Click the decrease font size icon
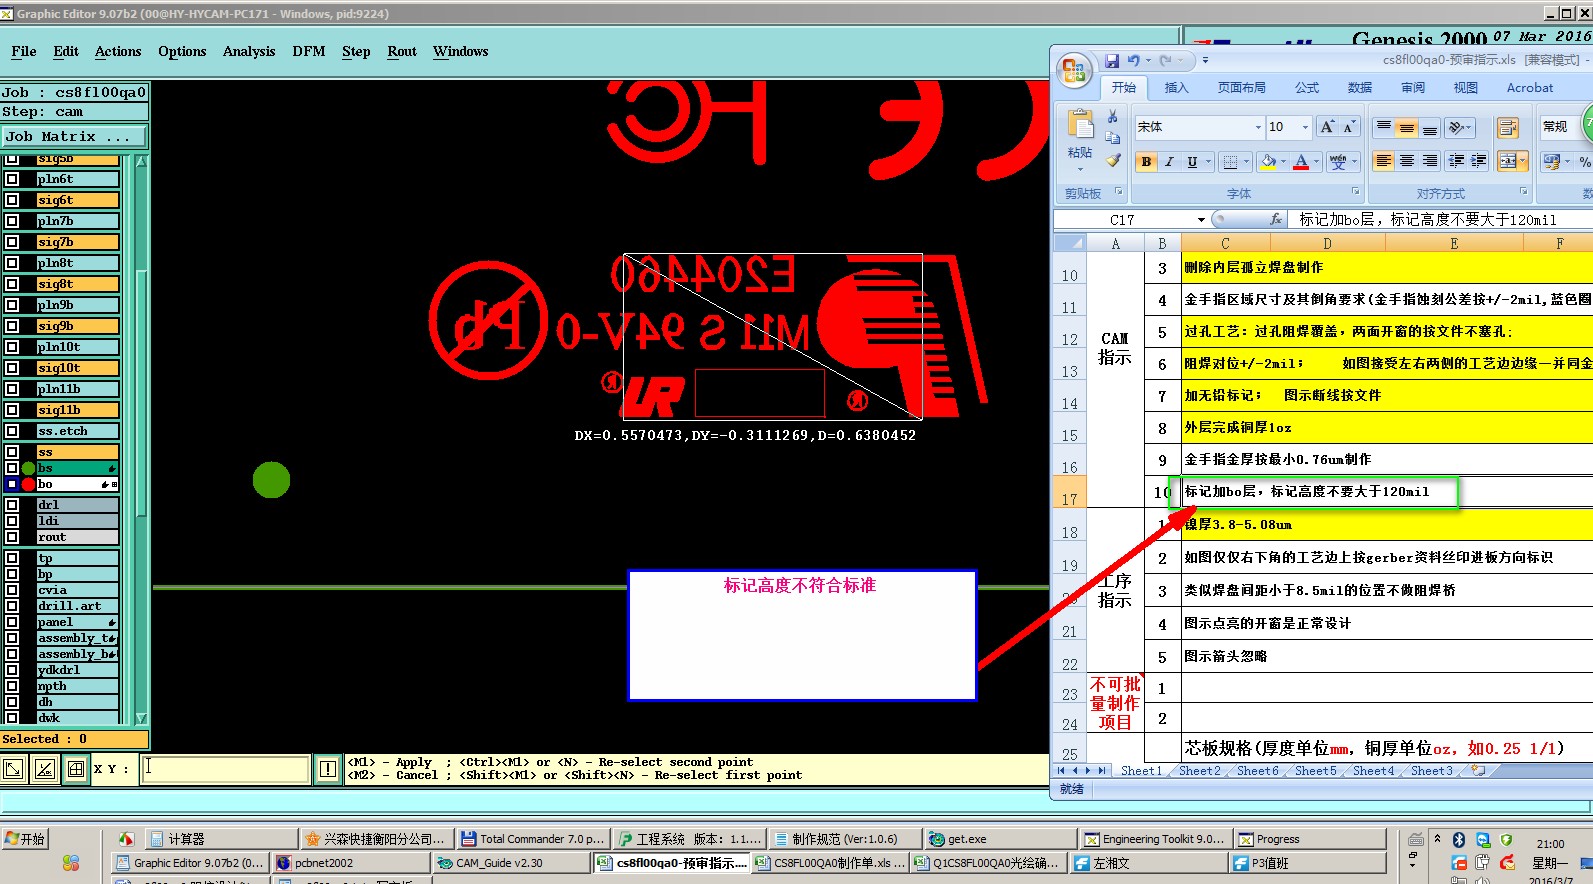This screenshot has width=1593, height=884. pos(1348,127)
